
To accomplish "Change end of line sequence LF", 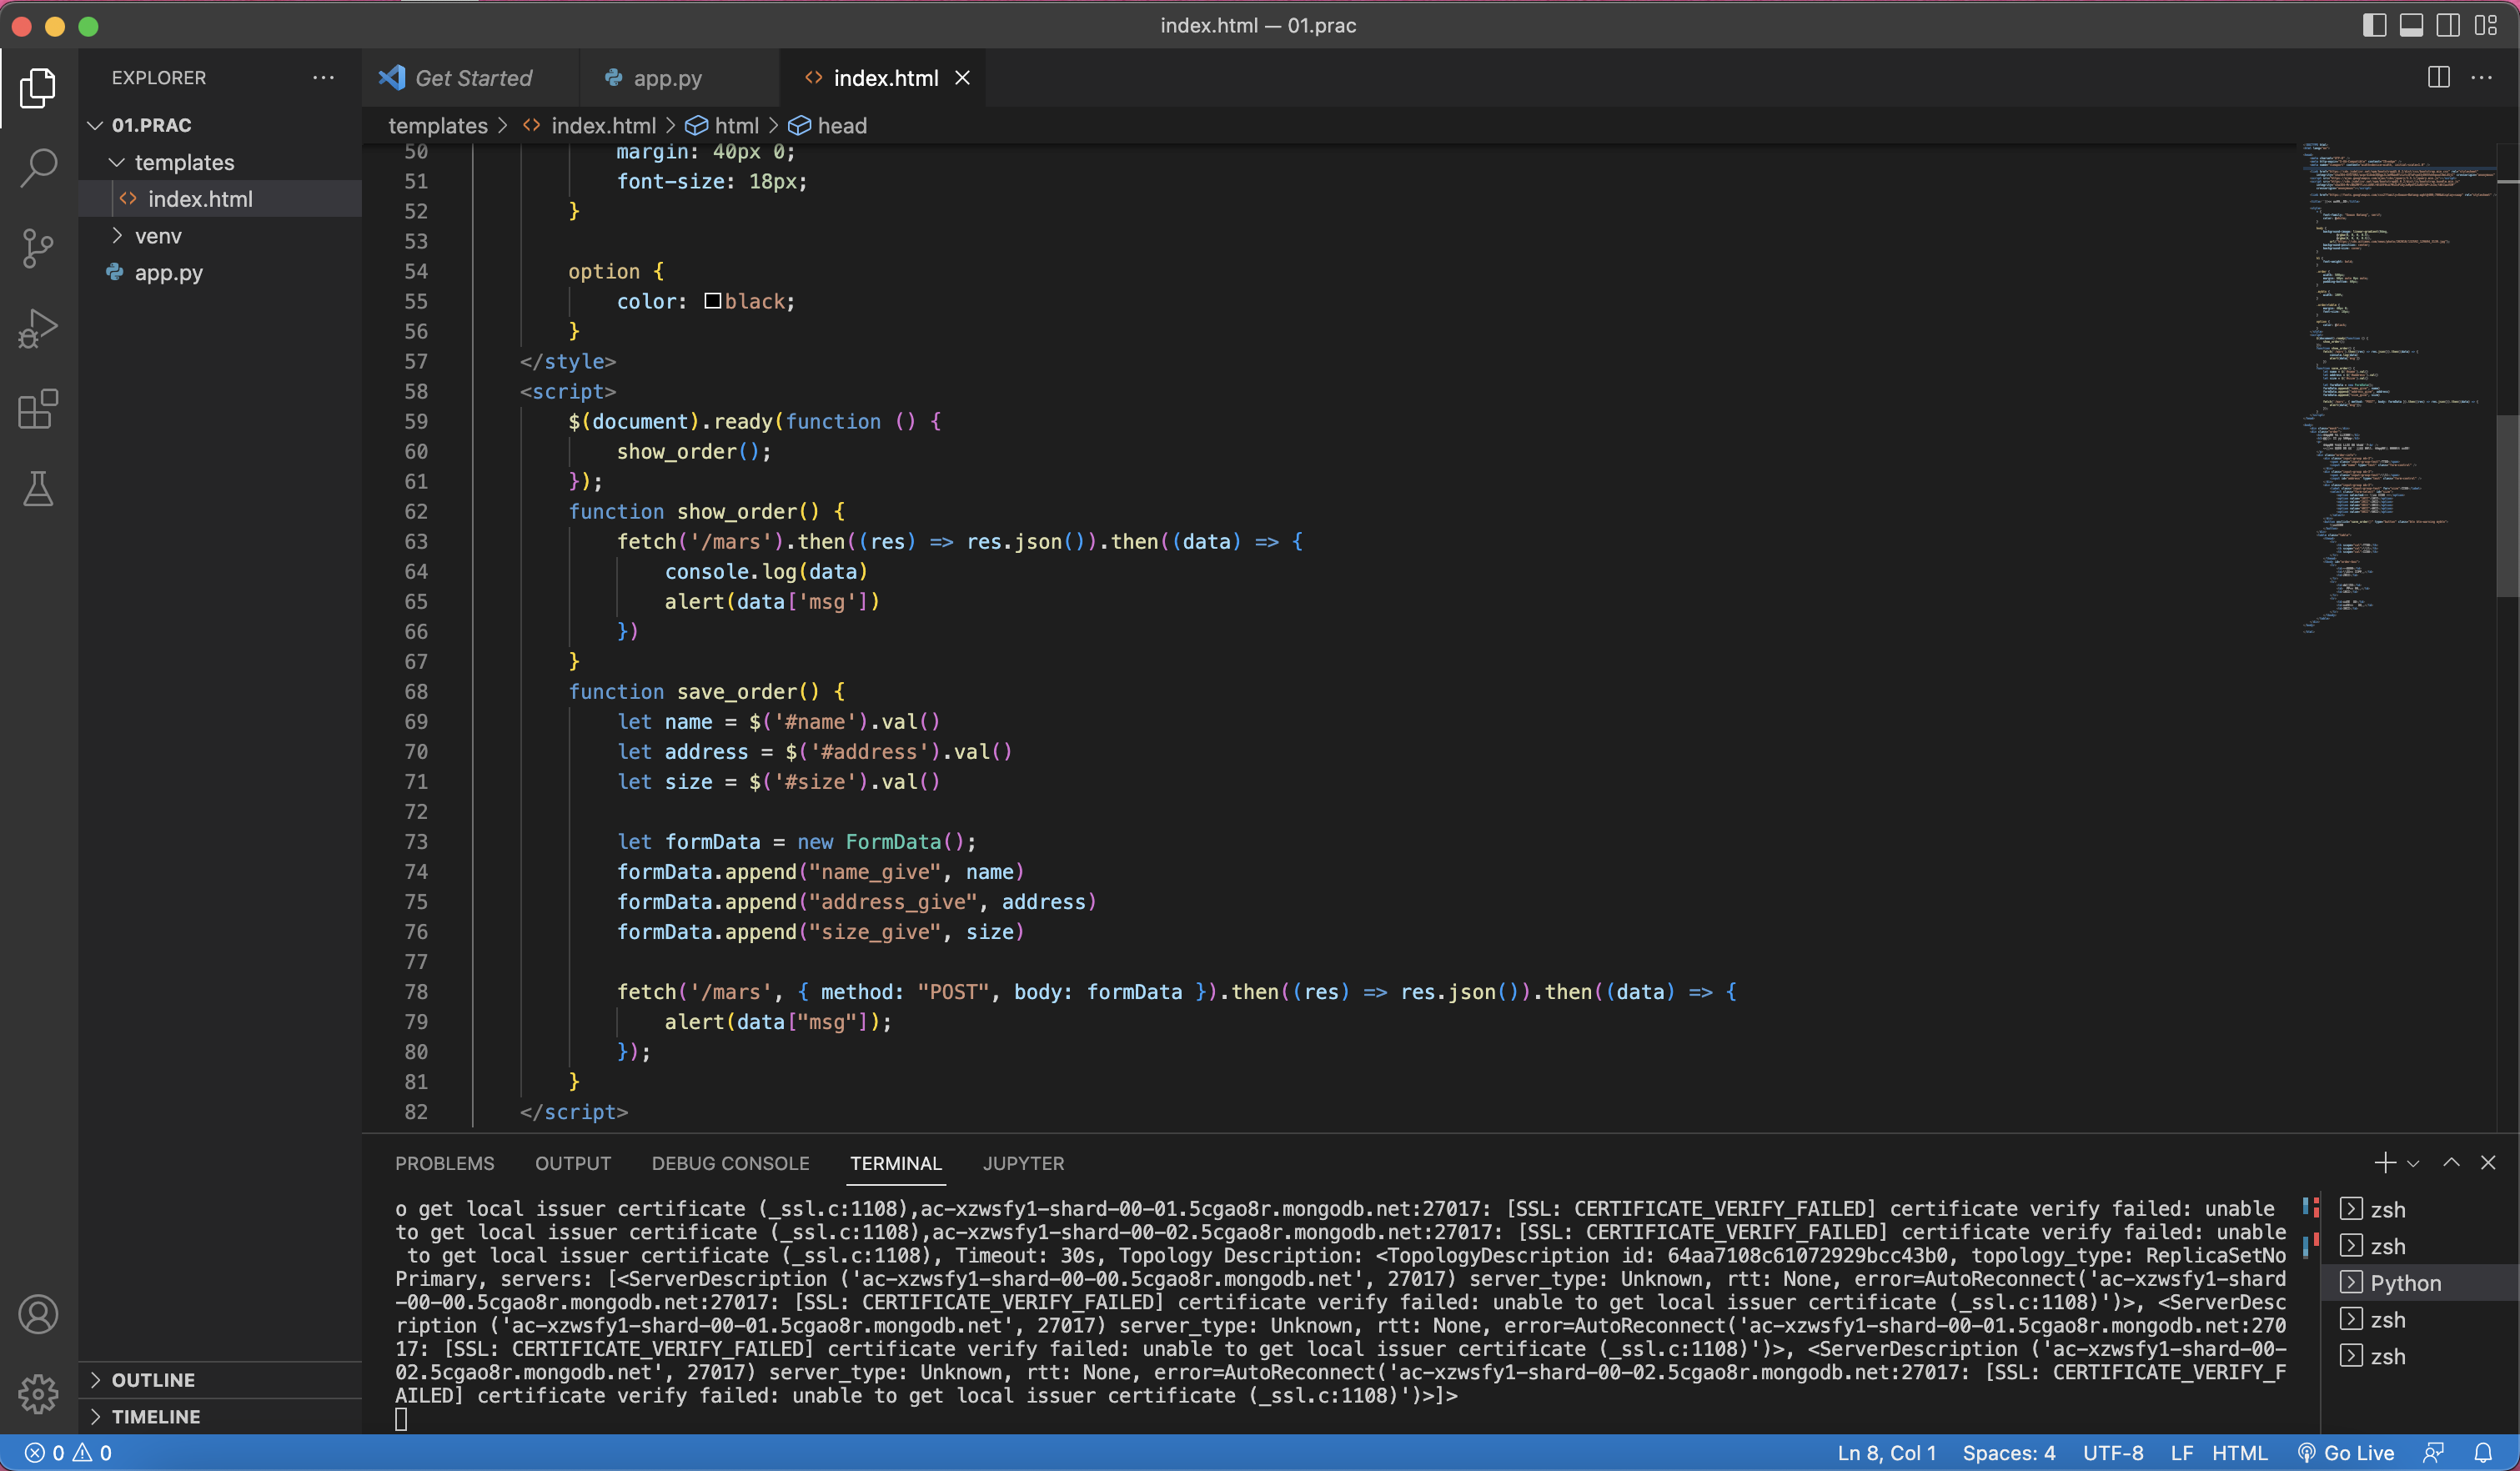I will click(2182, 1453).
